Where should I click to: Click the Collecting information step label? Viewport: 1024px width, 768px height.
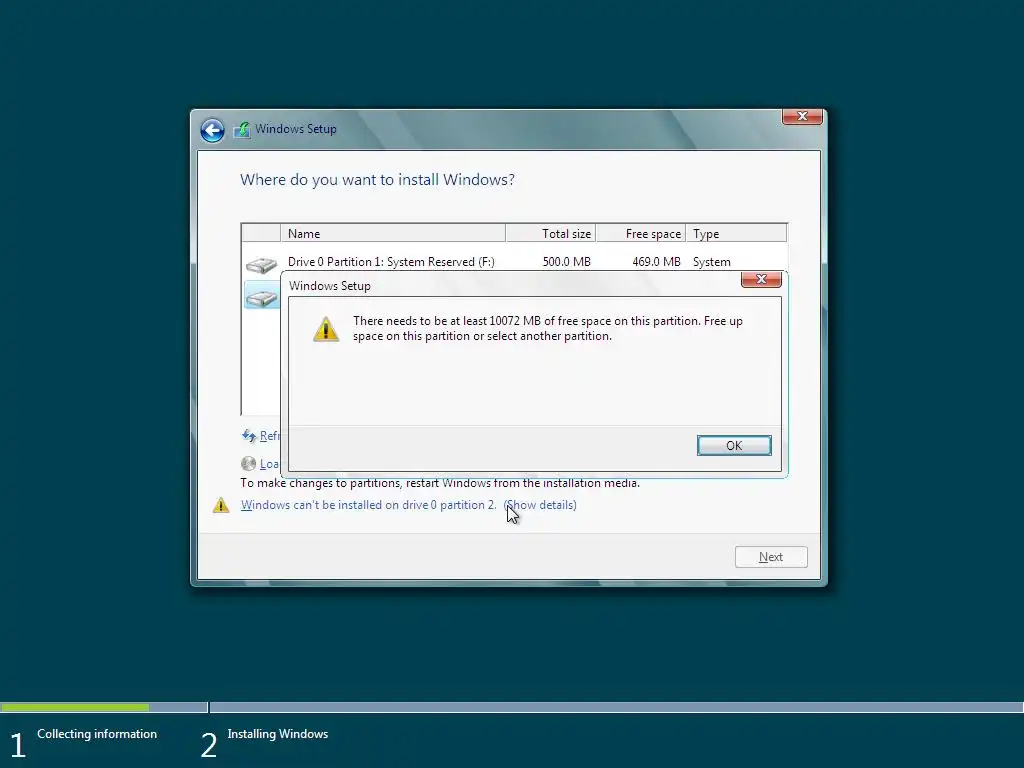(x=97, y=734)
